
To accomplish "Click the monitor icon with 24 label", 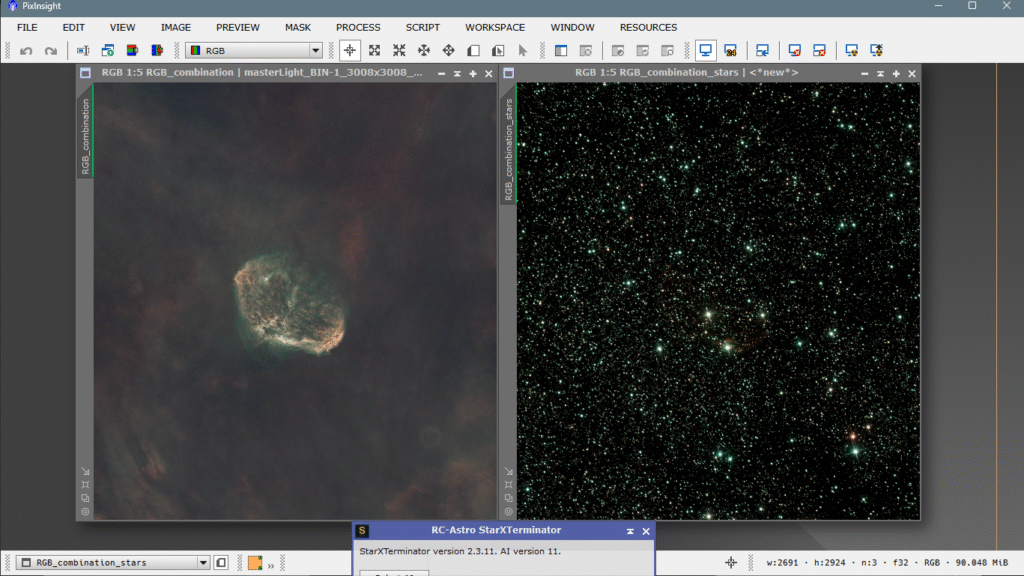I will [x=731, y=50].
